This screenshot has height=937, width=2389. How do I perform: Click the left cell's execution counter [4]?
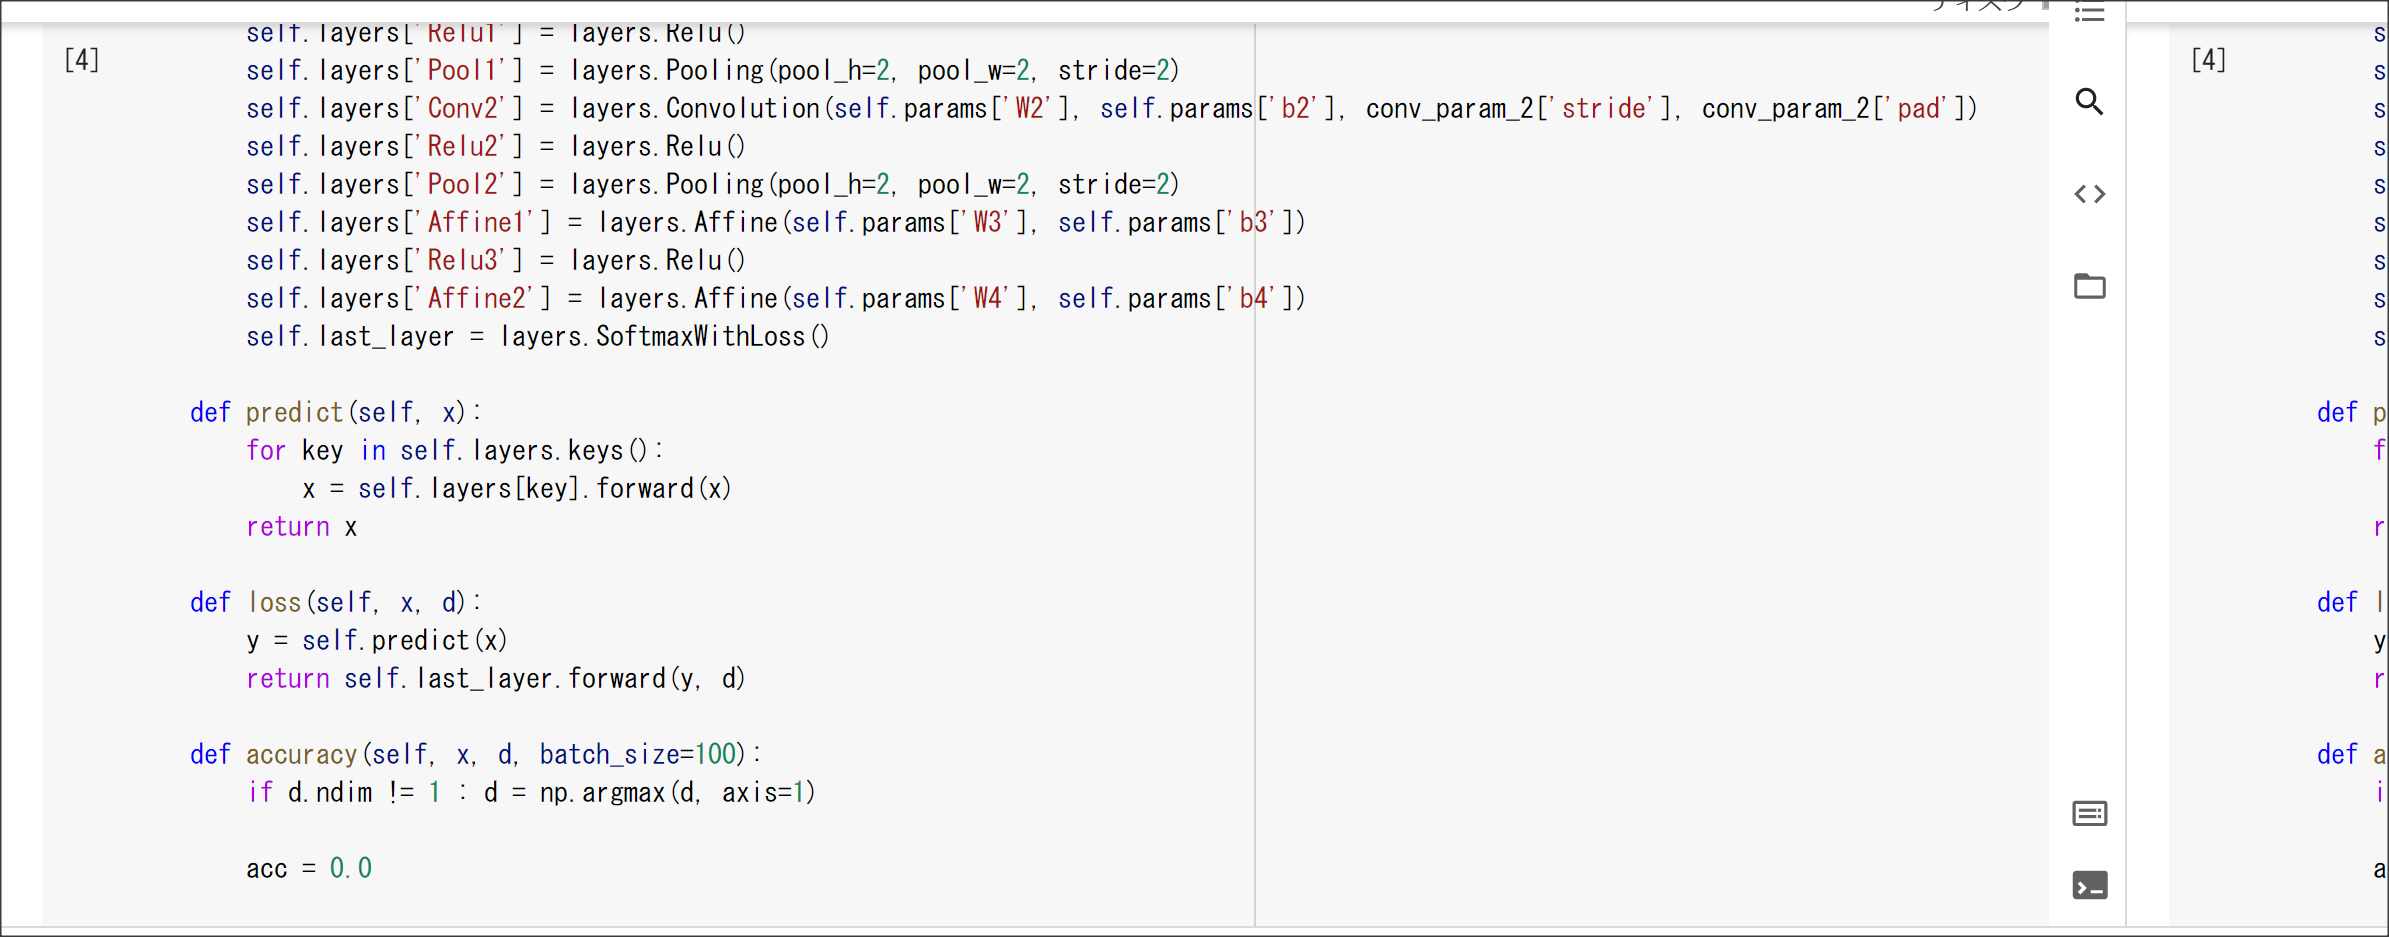[x=82, y=60]
